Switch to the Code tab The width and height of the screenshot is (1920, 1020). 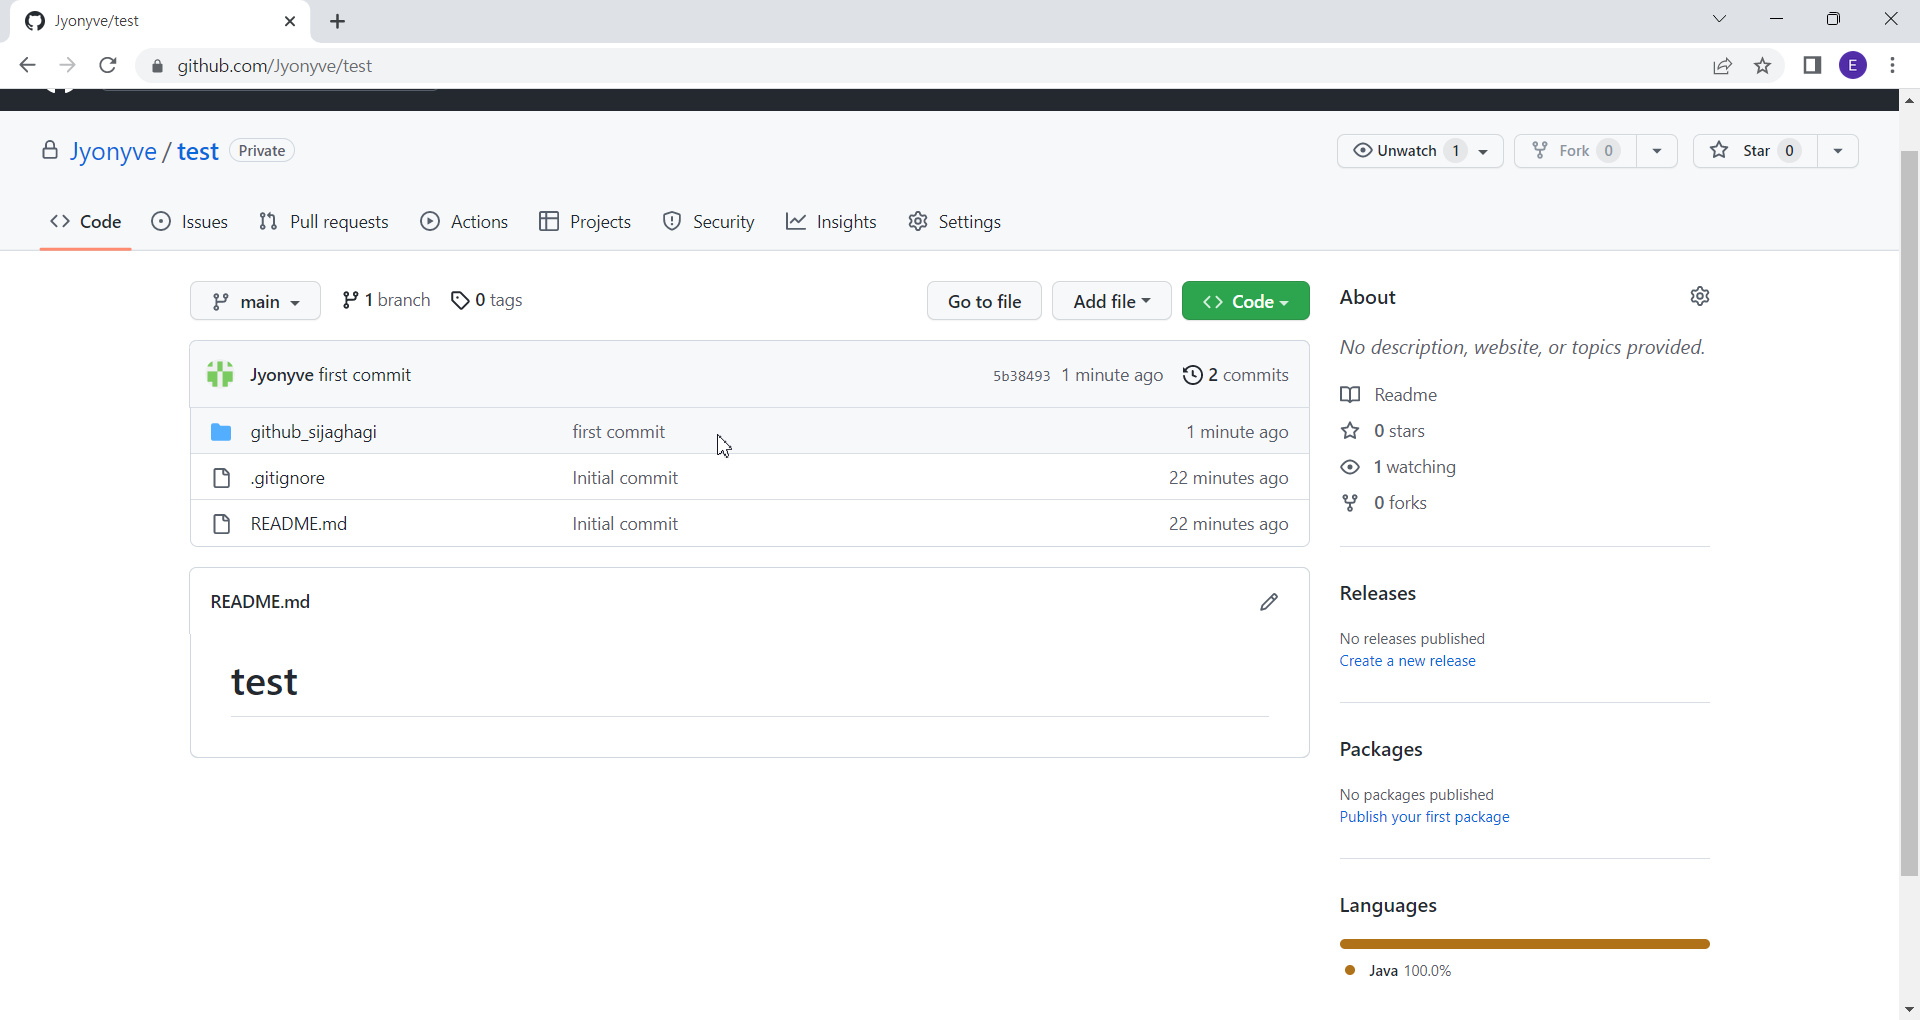click(86, 222)
